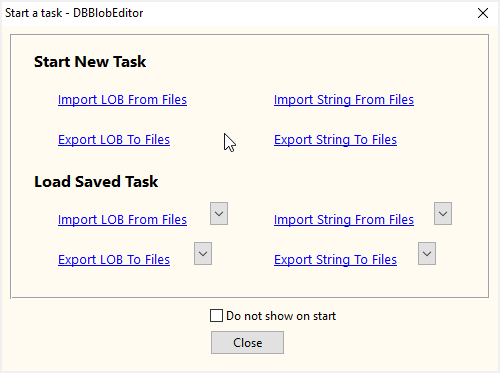Open dropdown next to saved Export String To Files
Viewport: 500px width, 373px height.
click(427, 253)
